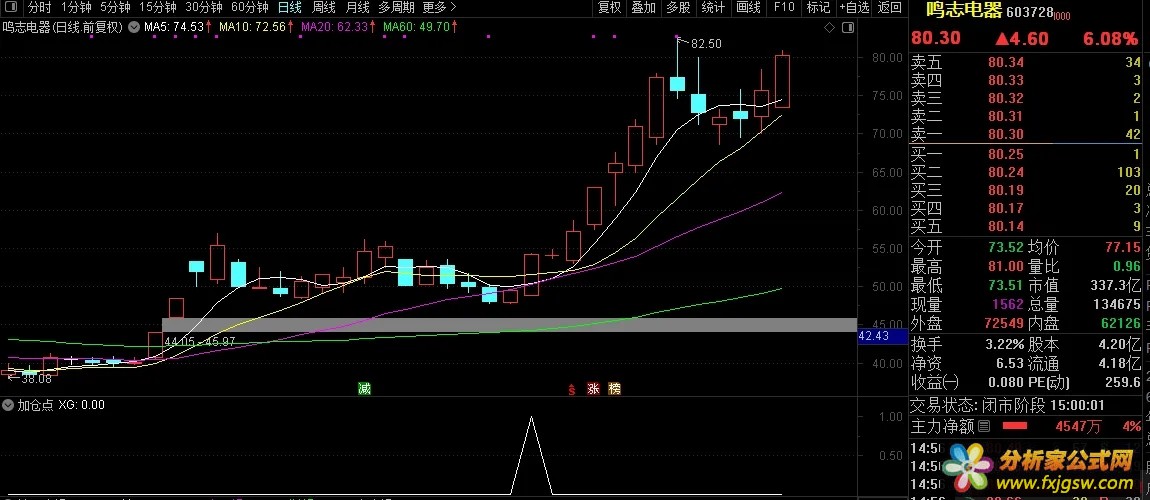Open the 多股 multi-stock view

pyautogui.click(x=678, y=8)
